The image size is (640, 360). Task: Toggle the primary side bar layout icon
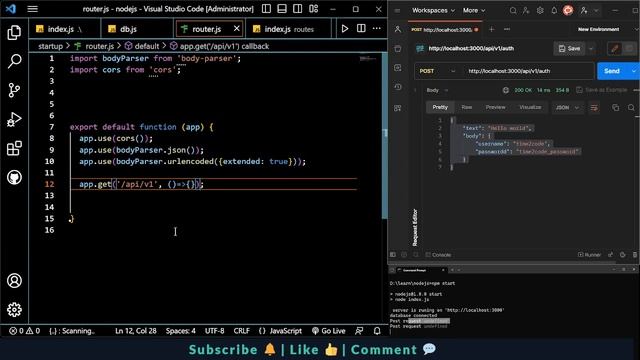click(x=267, y=9)
